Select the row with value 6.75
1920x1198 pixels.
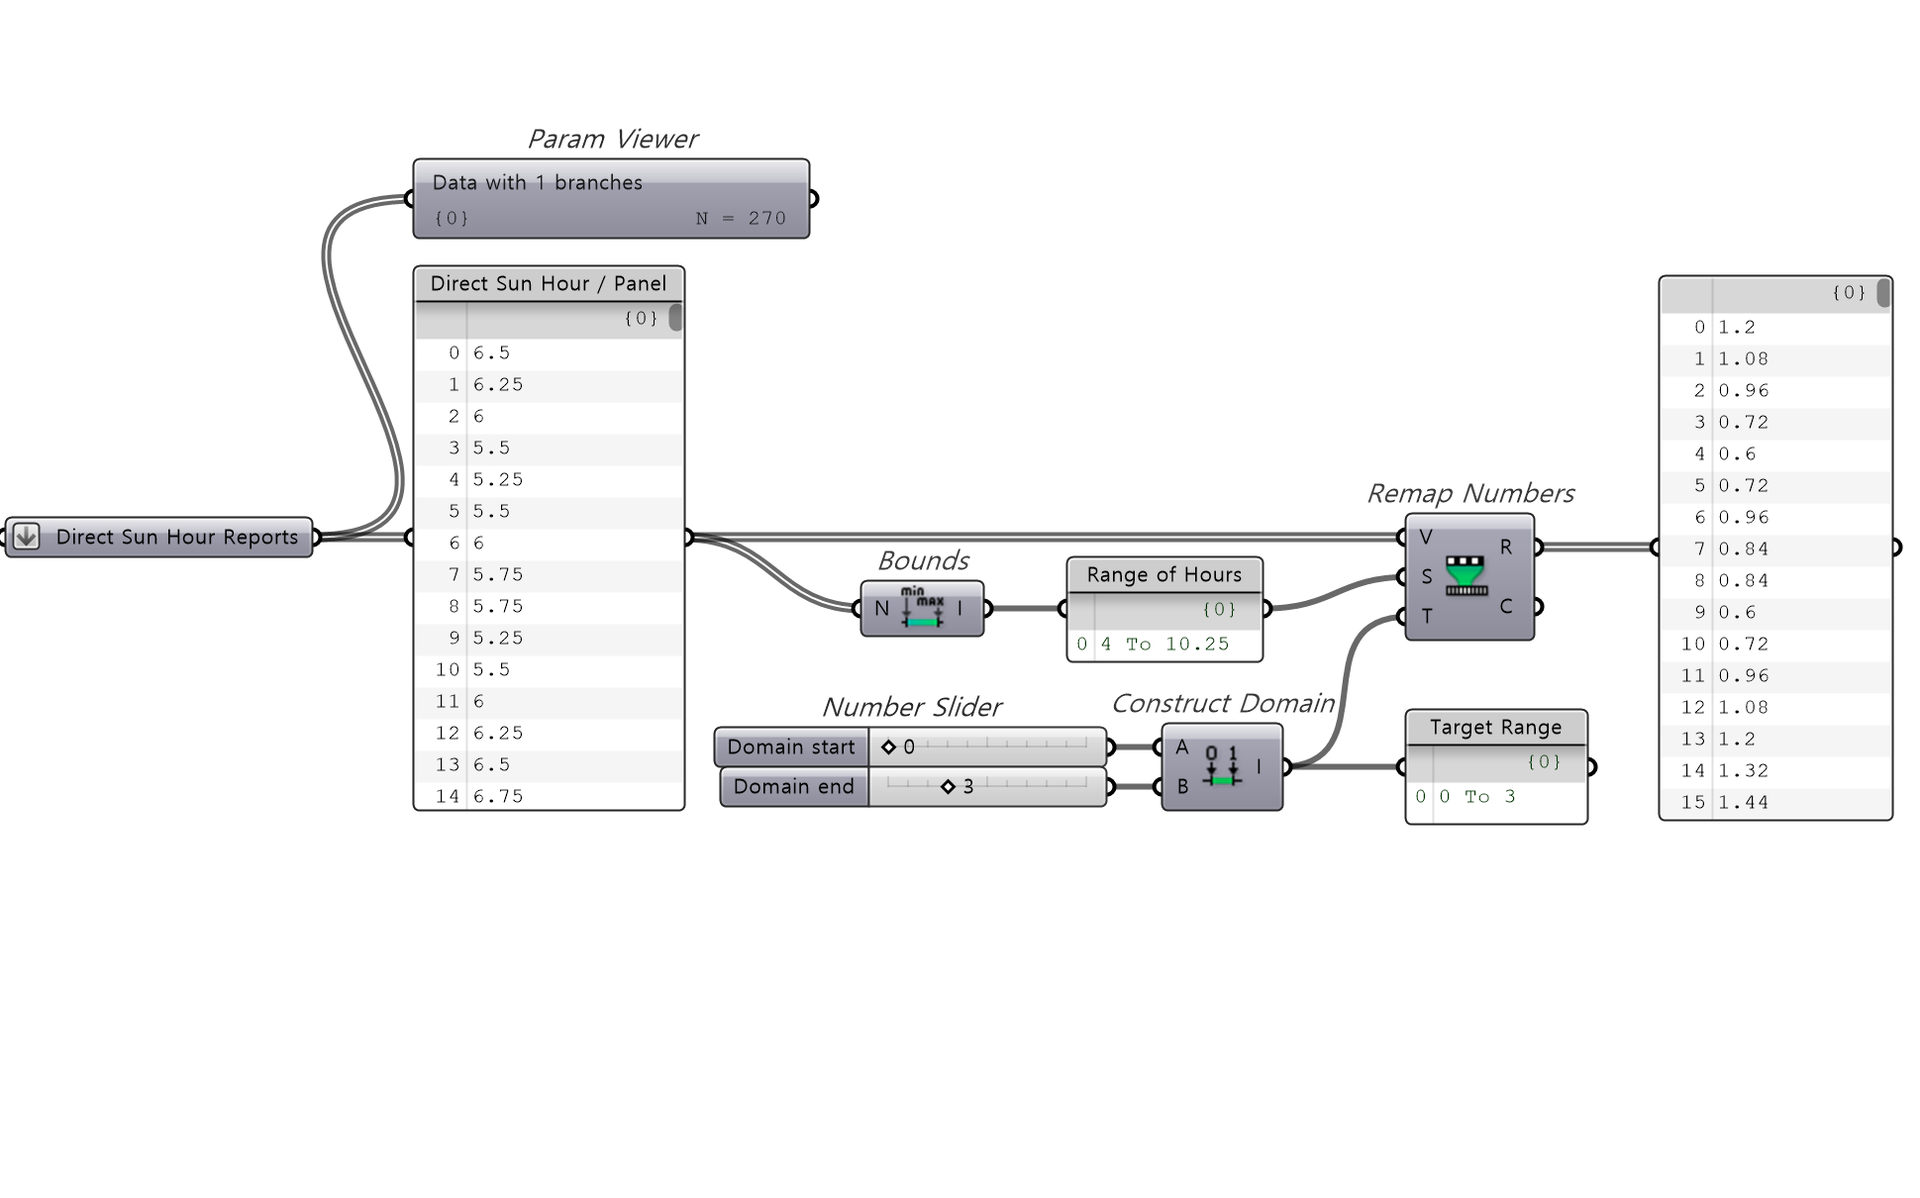point(548,796)
